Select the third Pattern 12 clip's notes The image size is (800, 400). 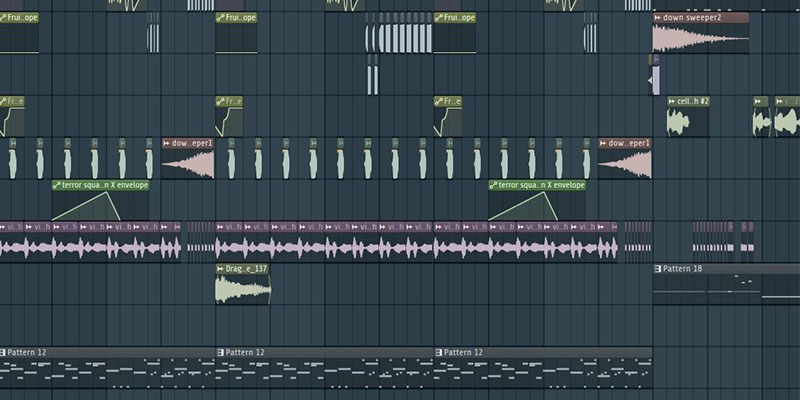[x=542, y=373]
